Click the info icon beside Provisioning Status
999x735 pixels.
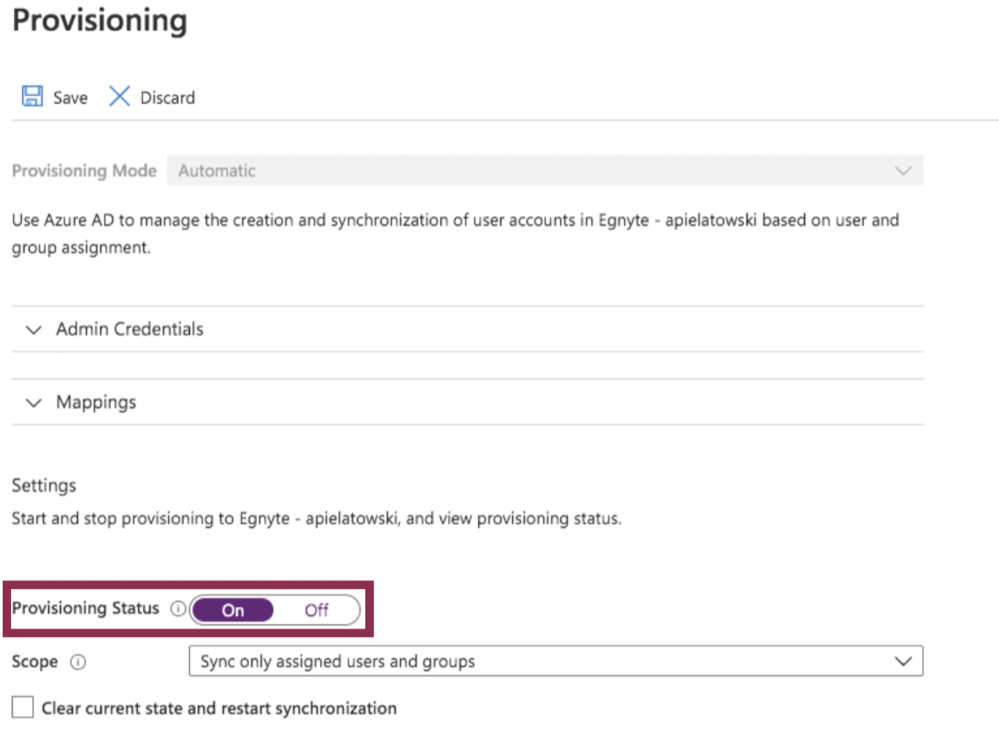tap(176, 609)
